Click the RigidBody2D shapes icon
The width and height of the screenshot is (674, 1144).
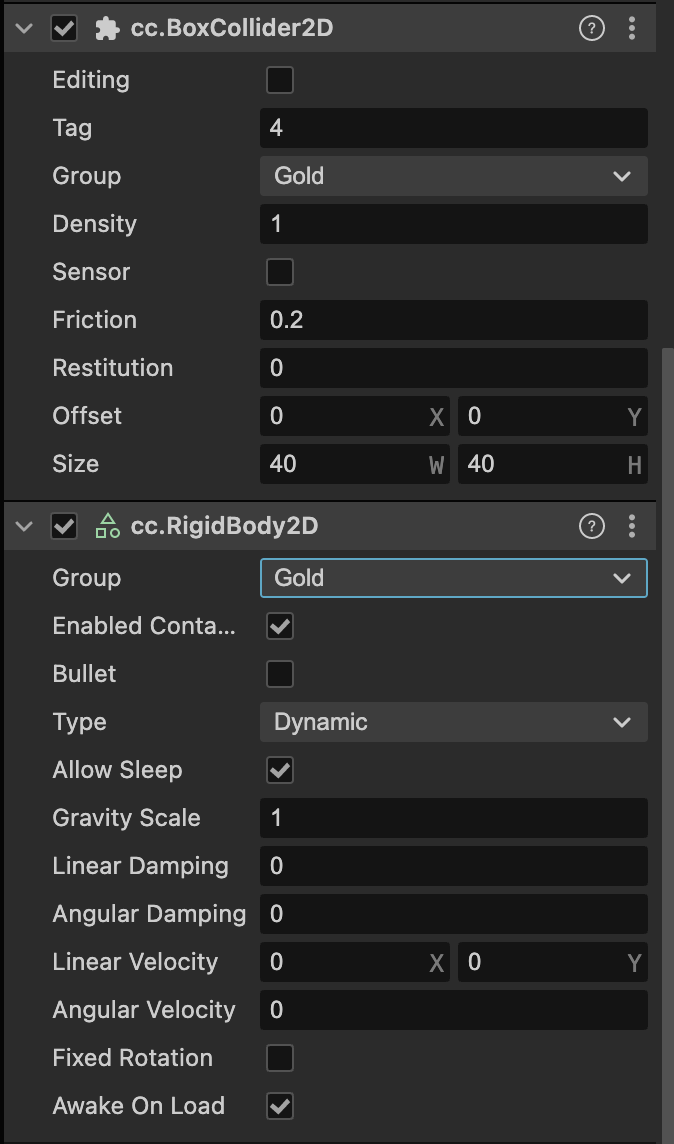tap(107, 525)
